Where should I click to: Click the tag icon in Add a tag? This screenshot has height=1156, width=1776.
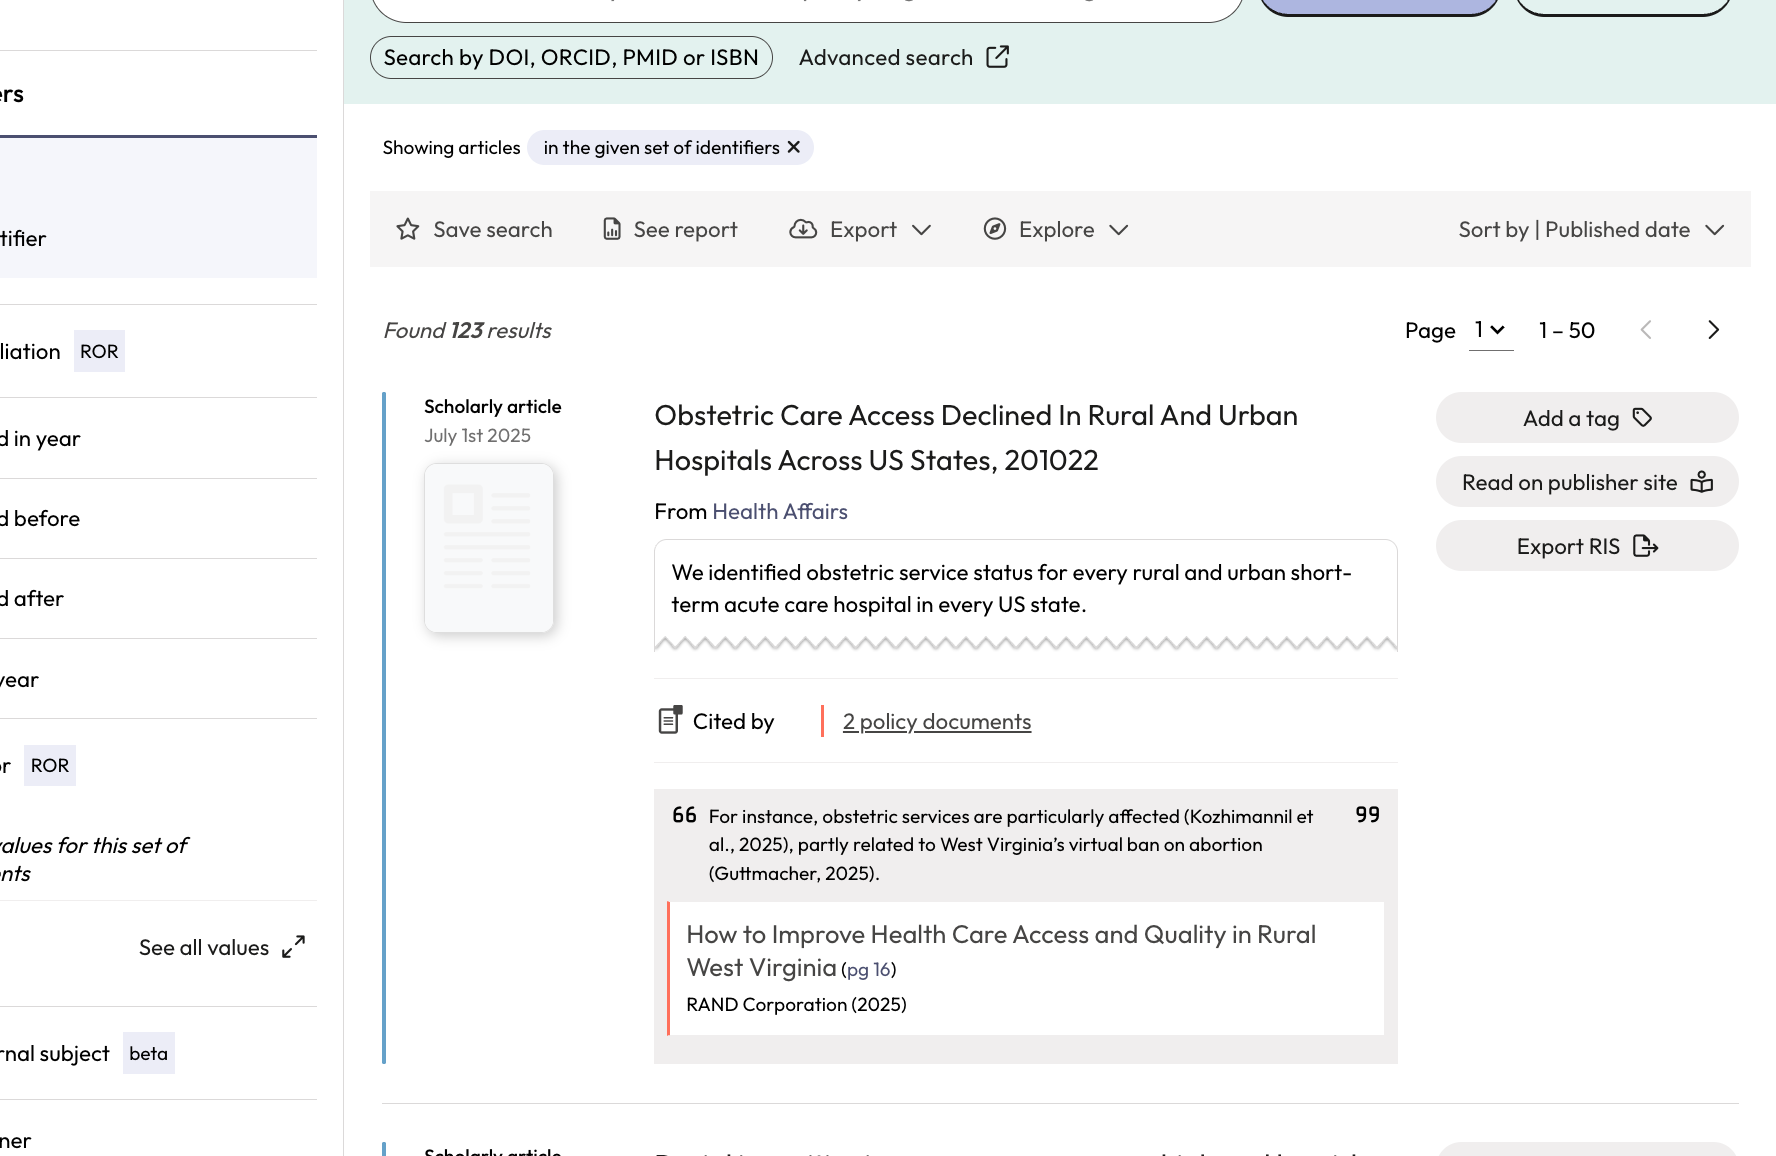[1642, 418]
